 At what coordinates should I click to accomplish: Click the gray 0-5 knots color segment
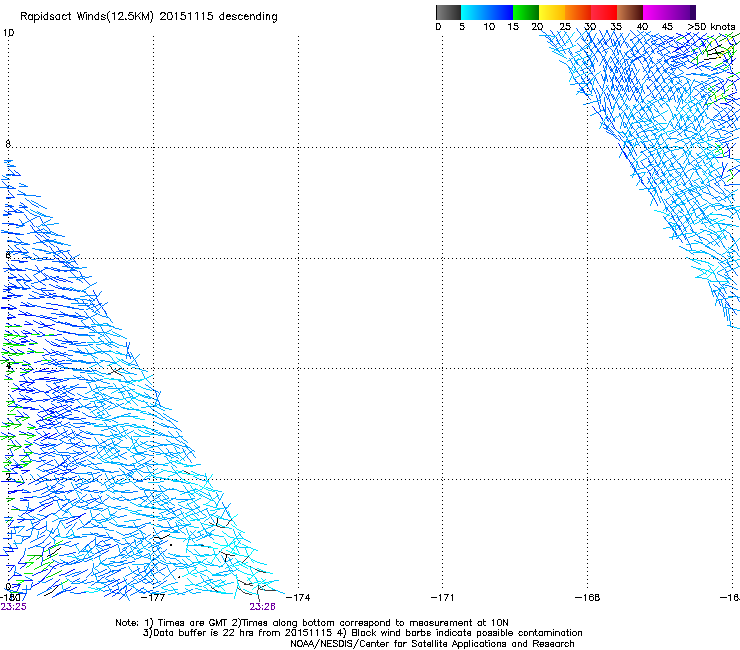pyautogui.click(x=448, y=12)
